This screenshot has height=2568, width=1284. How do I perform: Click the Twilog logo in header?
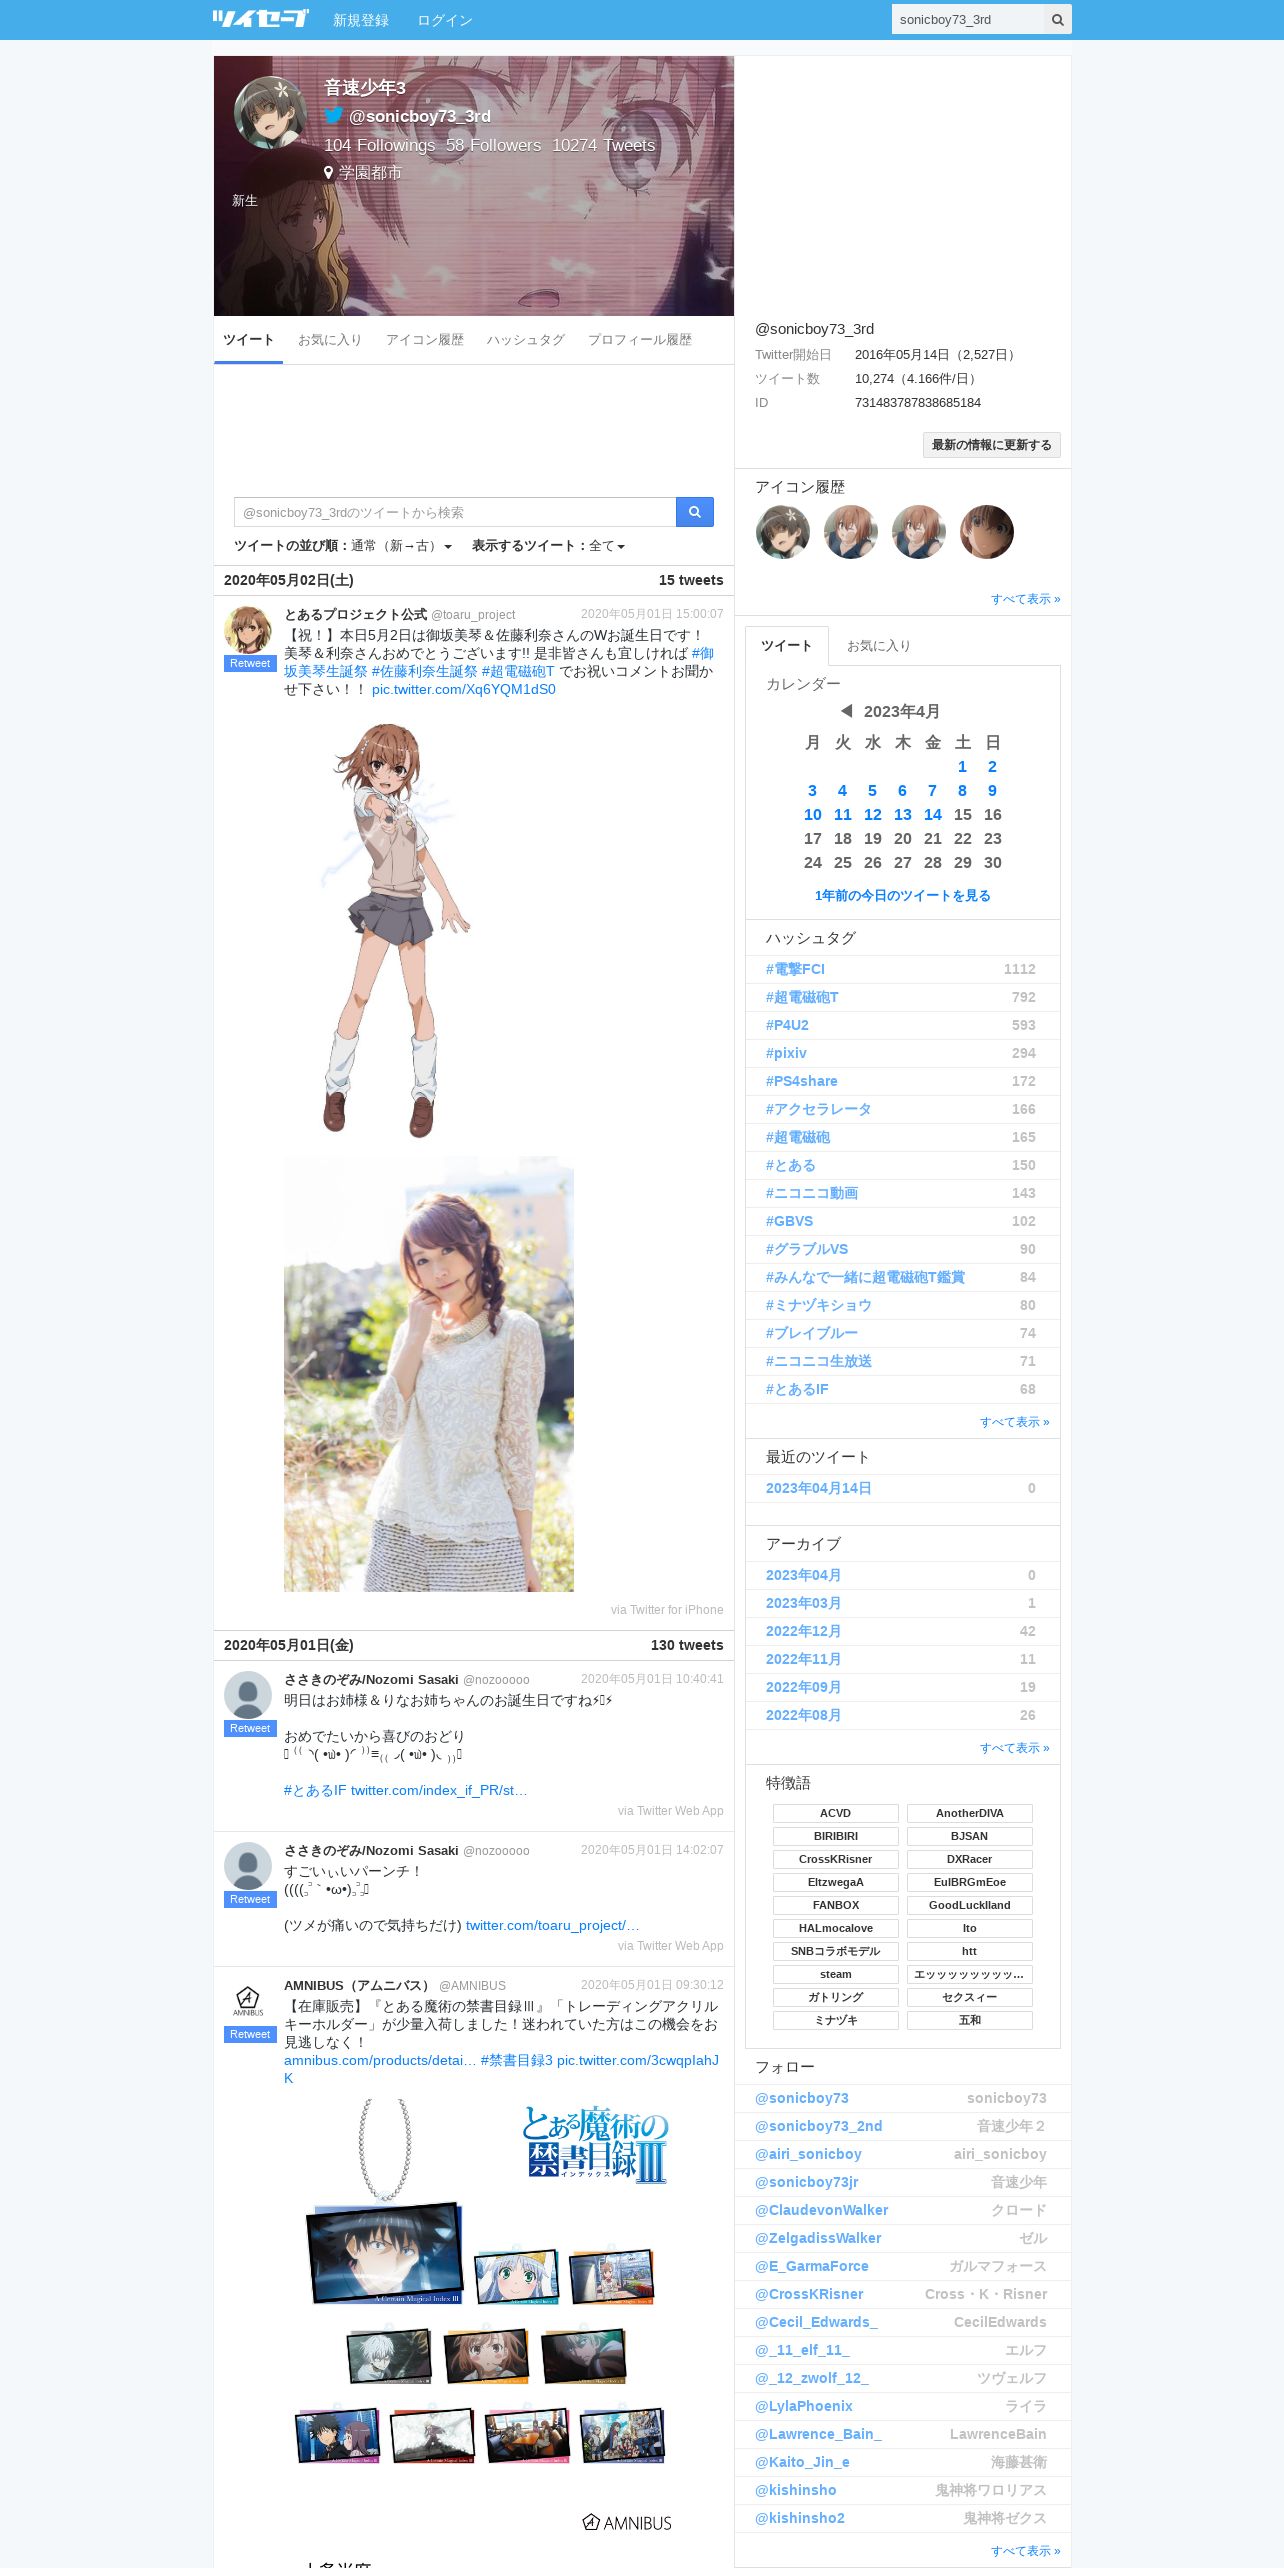tap(261, 19)
